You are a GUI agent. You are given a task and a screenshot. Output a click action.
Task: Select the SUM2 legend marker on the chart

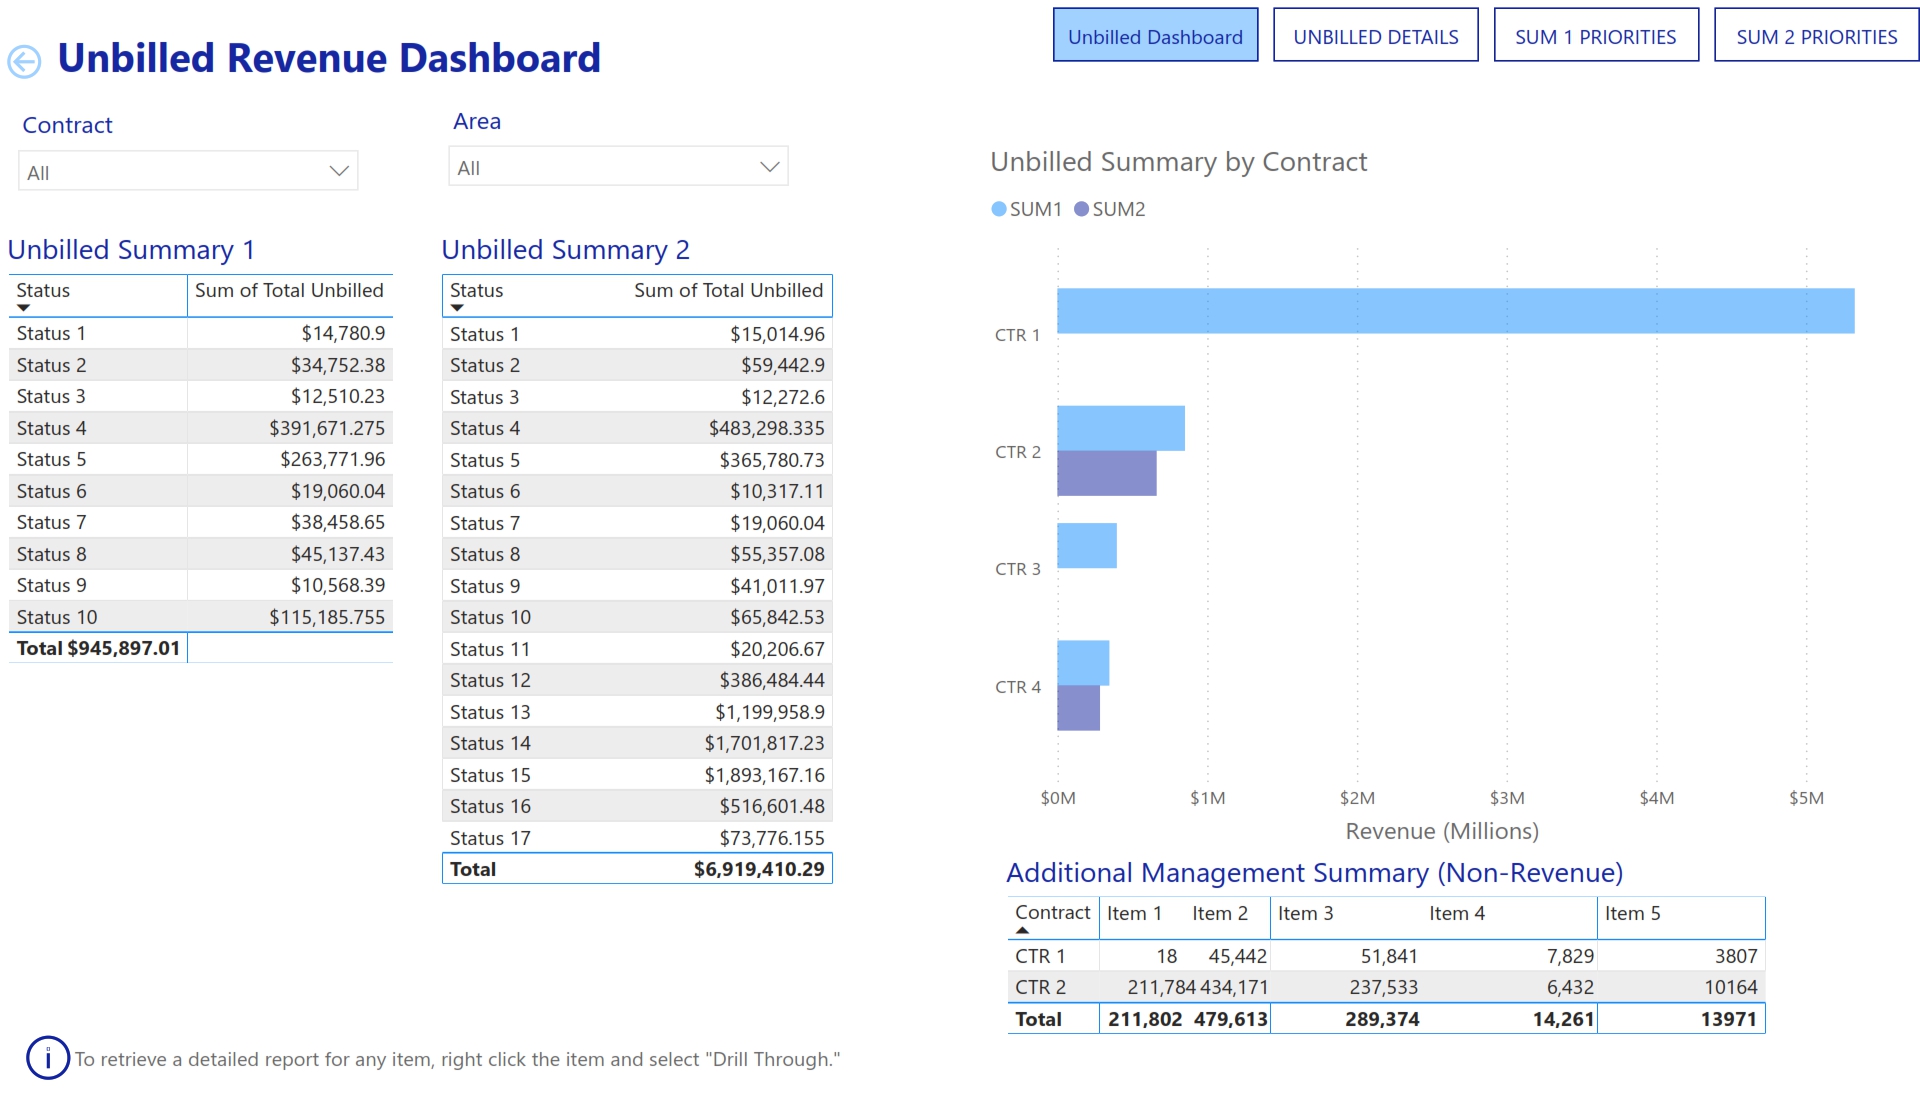point(1080,209)
